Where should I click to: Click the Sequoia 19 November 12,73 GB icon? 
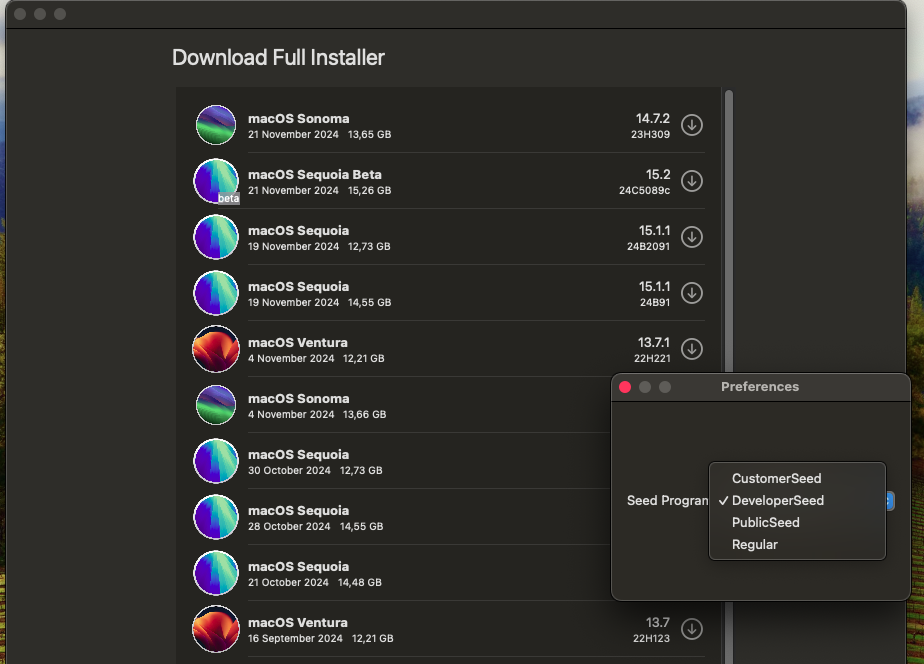[216, 237]
